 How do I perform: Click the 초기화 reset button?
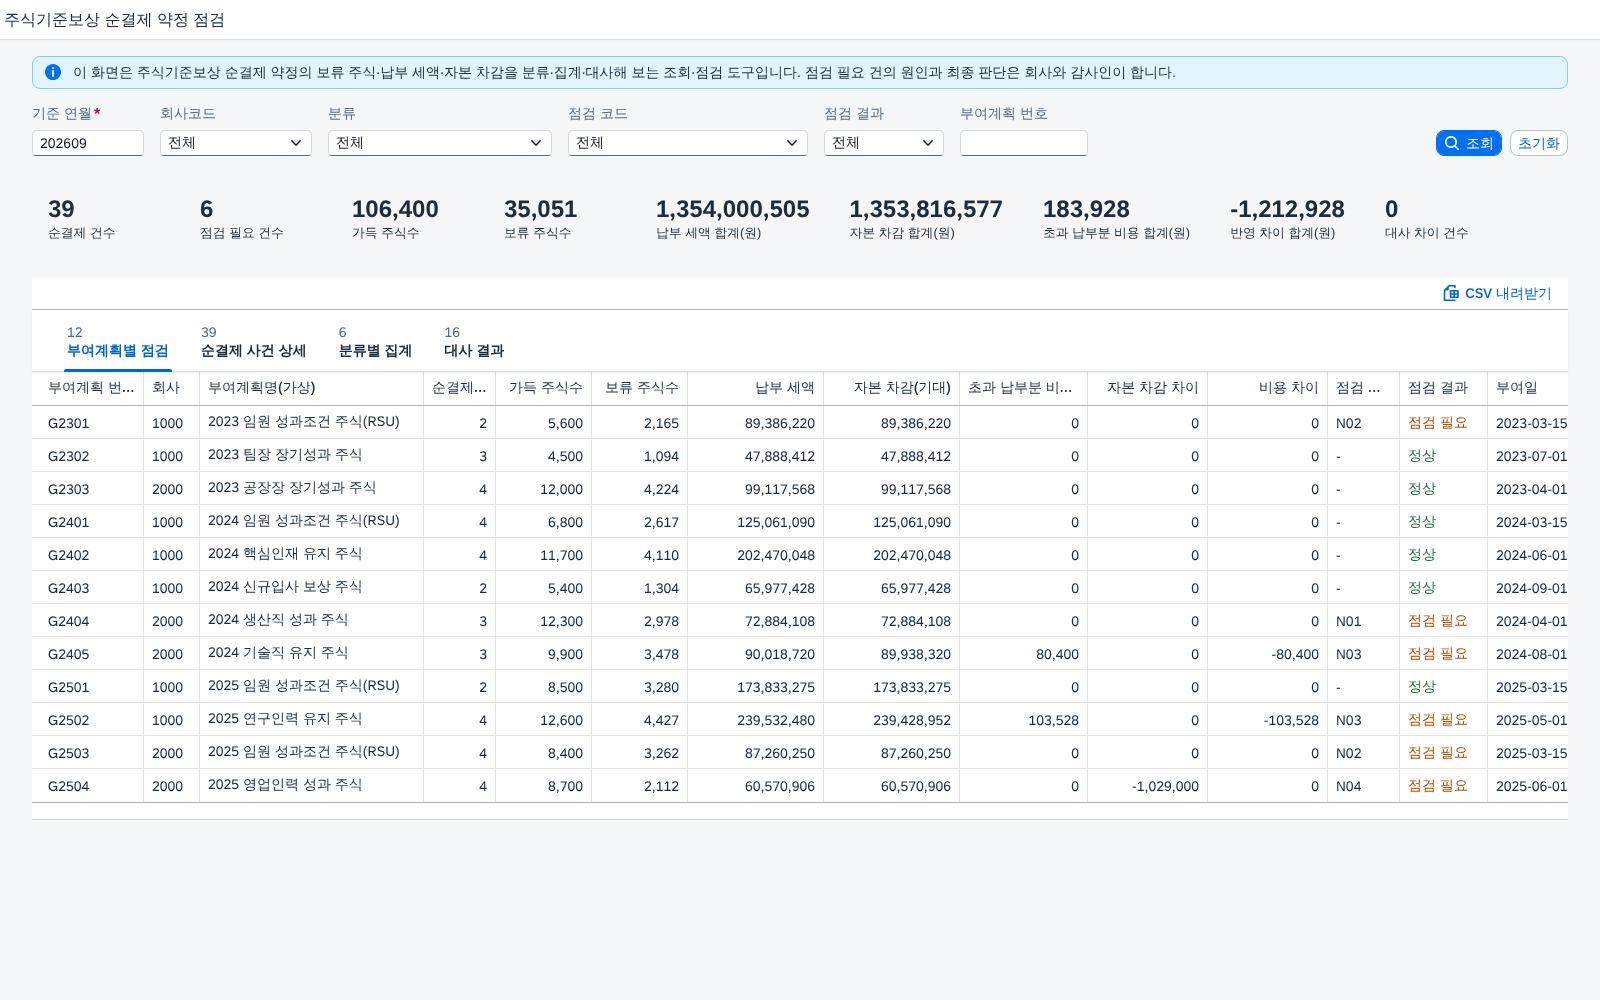pos(1539,143)
